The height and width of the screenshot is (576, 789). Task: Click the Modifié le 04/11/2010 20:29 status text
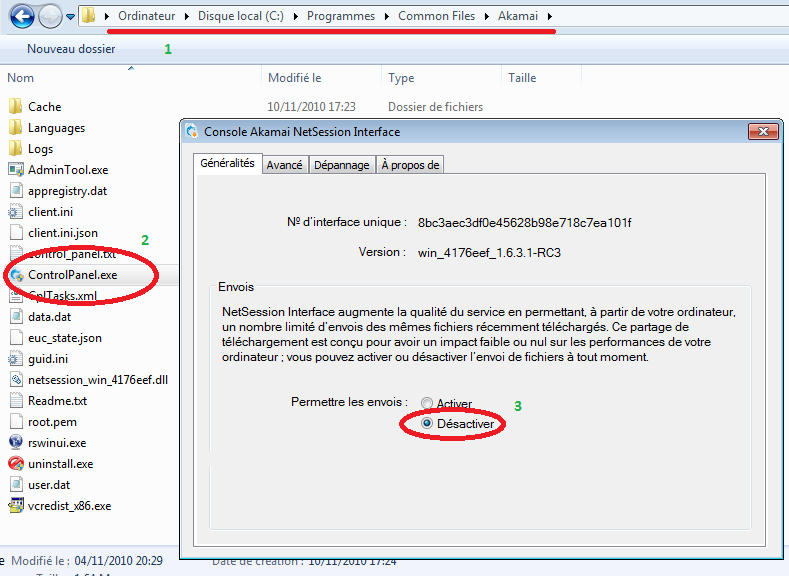click(x=87, y=560)
